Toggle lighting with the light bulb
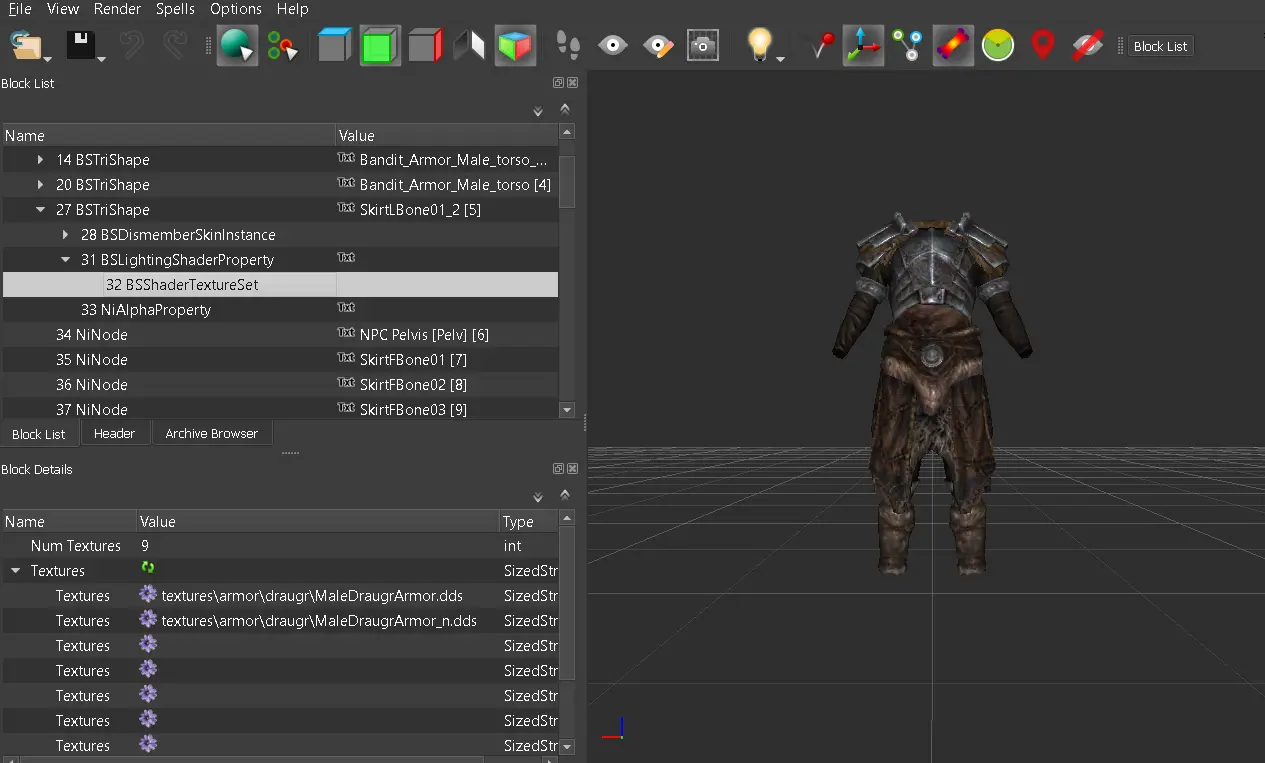 [761, 44]
